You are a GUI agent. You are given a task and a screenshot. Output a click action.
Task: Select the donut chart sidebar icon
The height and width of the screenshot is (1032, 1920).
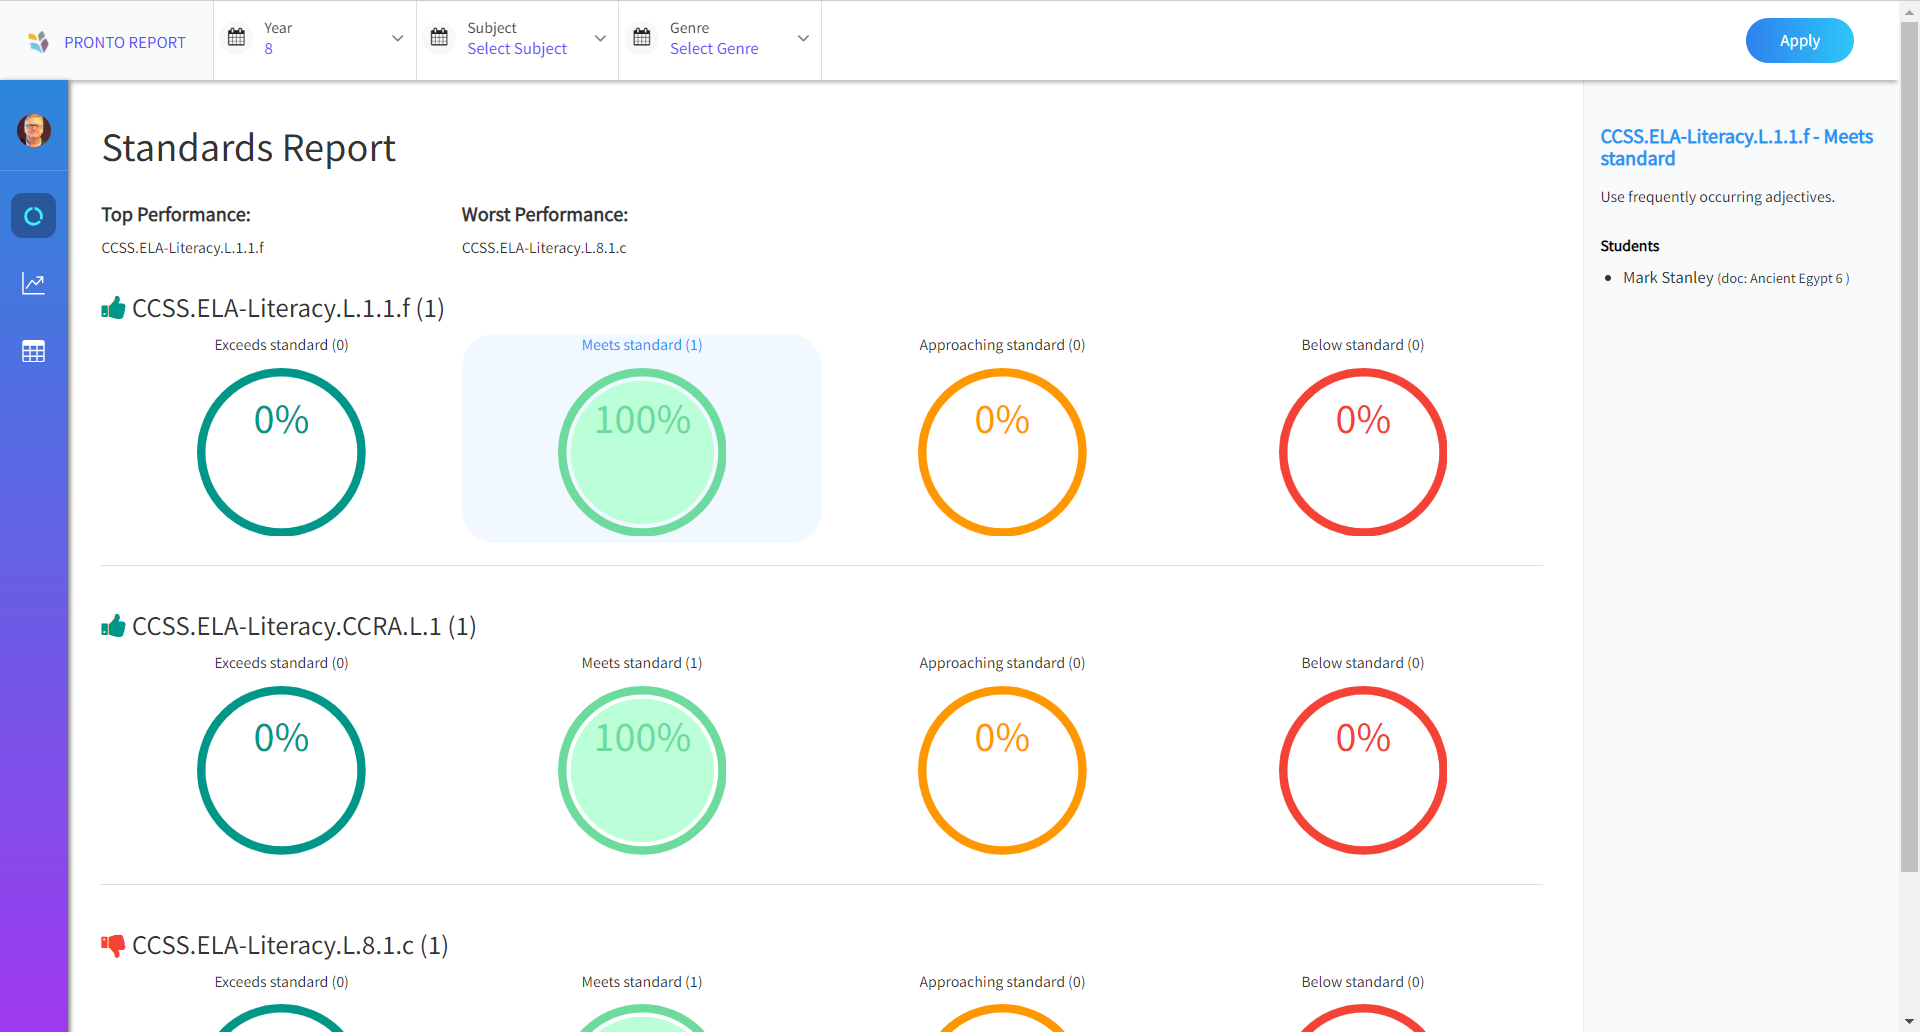(34, 216)
